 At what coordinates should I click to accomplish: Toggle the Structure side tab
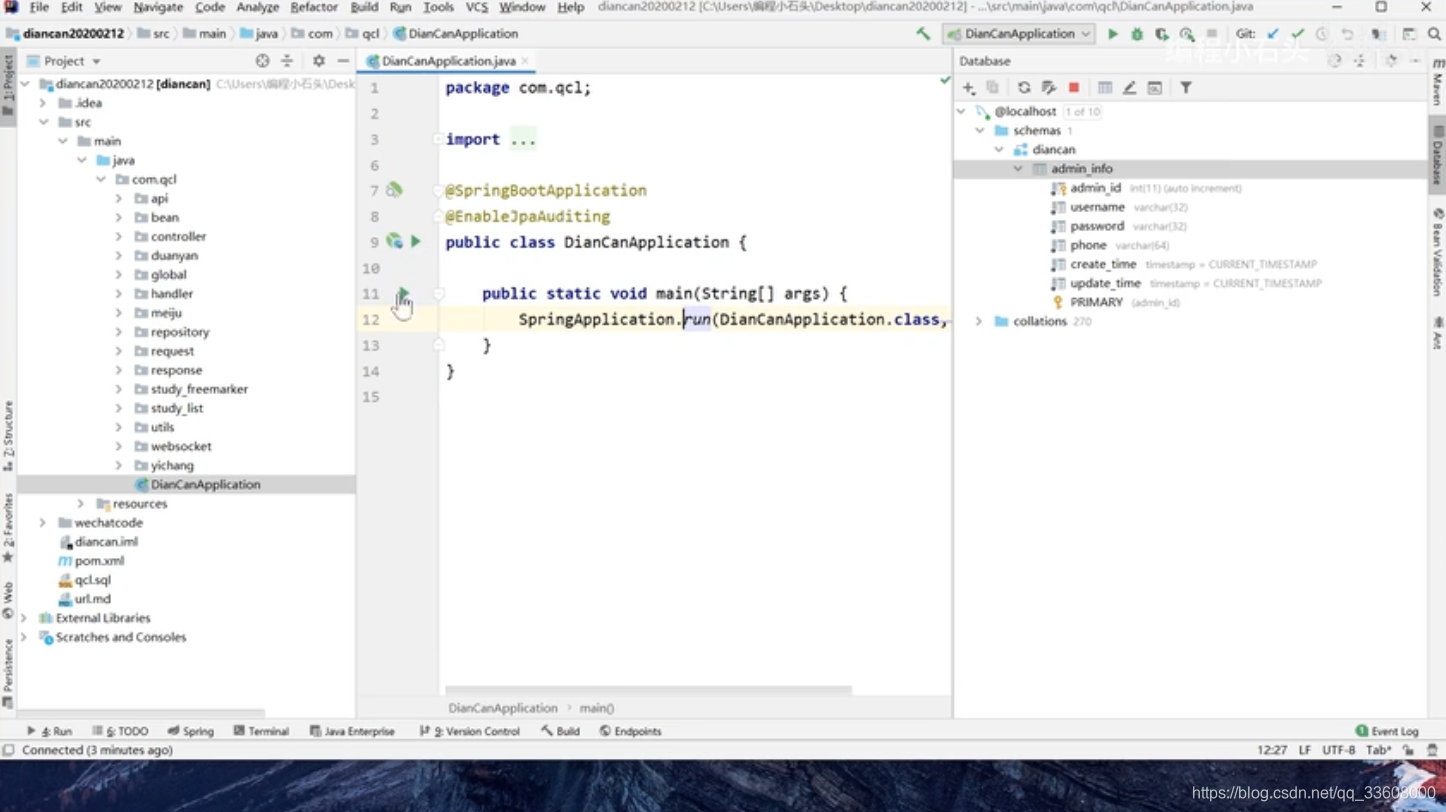pyautogui.click(x=8, y=435)
